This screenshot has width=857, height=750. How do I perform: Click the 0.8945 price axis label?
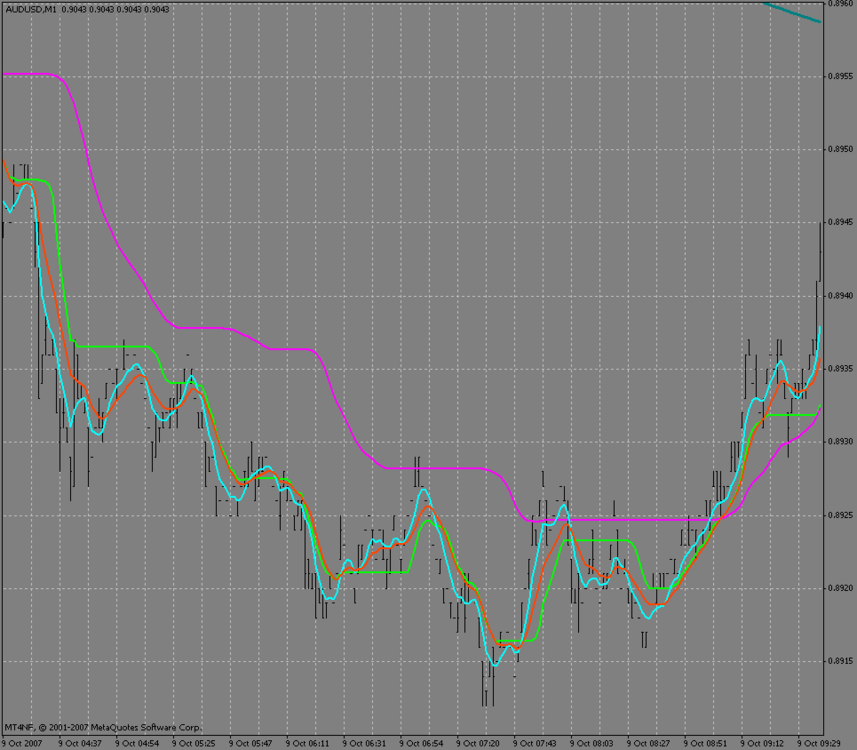click(x=840, y=222)
